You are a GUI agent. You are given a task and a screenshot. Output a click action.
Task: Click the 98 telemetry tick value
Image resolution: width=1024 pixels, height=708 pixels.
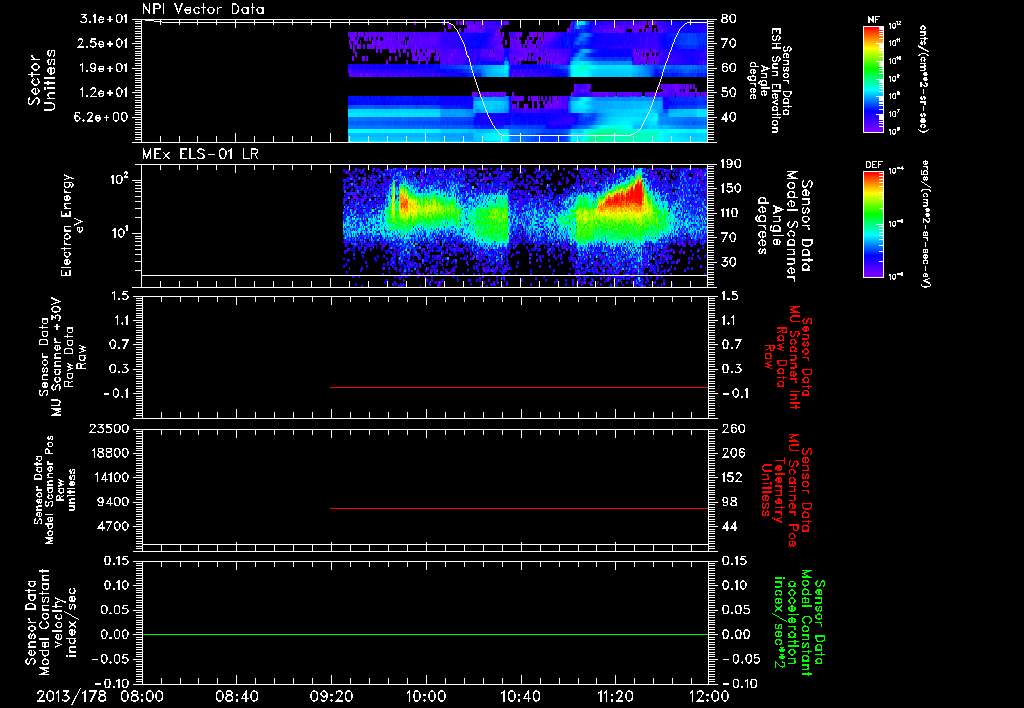(729, 502)
